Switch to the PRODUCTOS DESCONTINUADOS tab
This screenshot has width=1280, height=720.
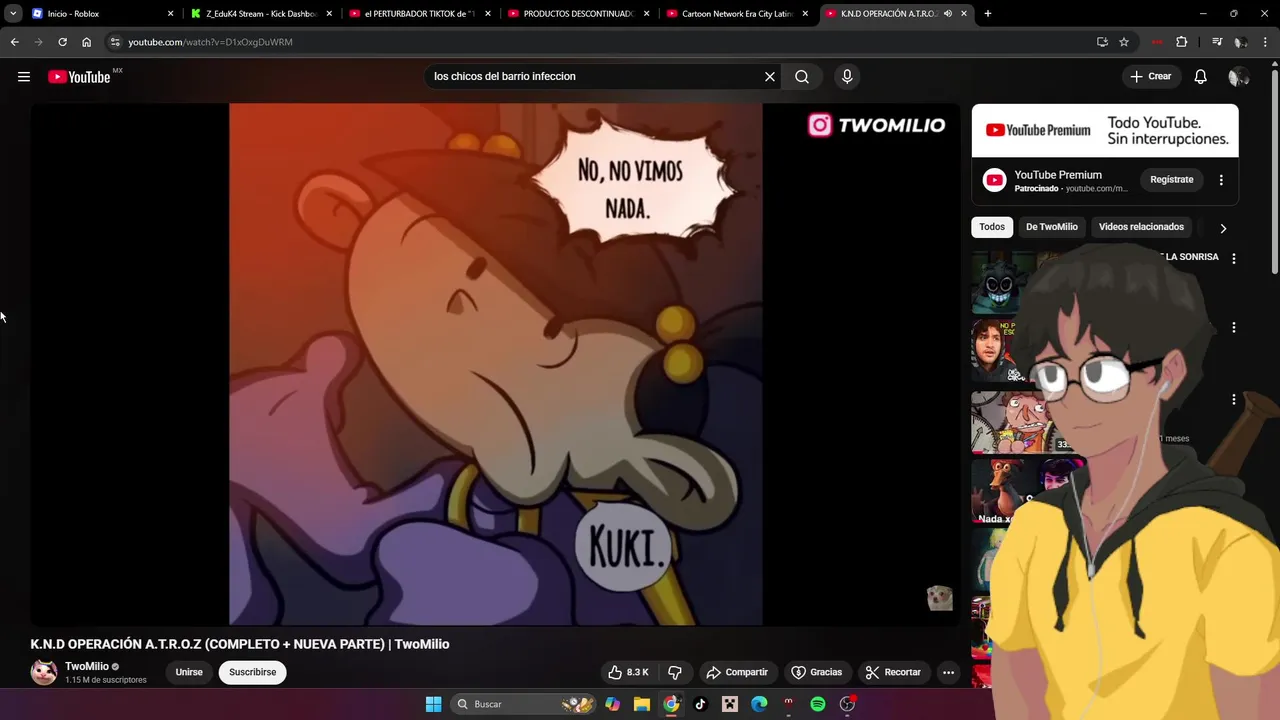(x=579, y=14)
